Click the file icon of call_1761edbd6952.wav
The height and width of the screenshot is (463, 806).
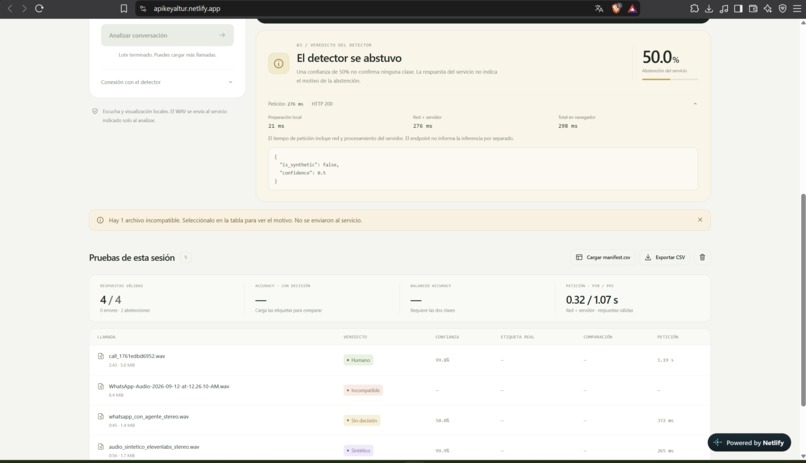[101, 356]
